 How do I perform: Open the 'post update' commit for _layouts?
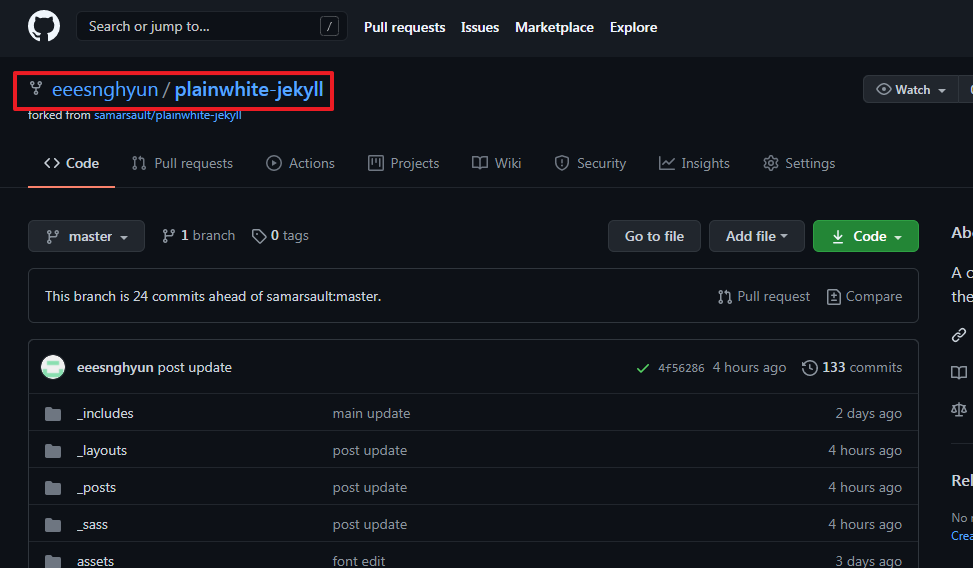[370, 451]
